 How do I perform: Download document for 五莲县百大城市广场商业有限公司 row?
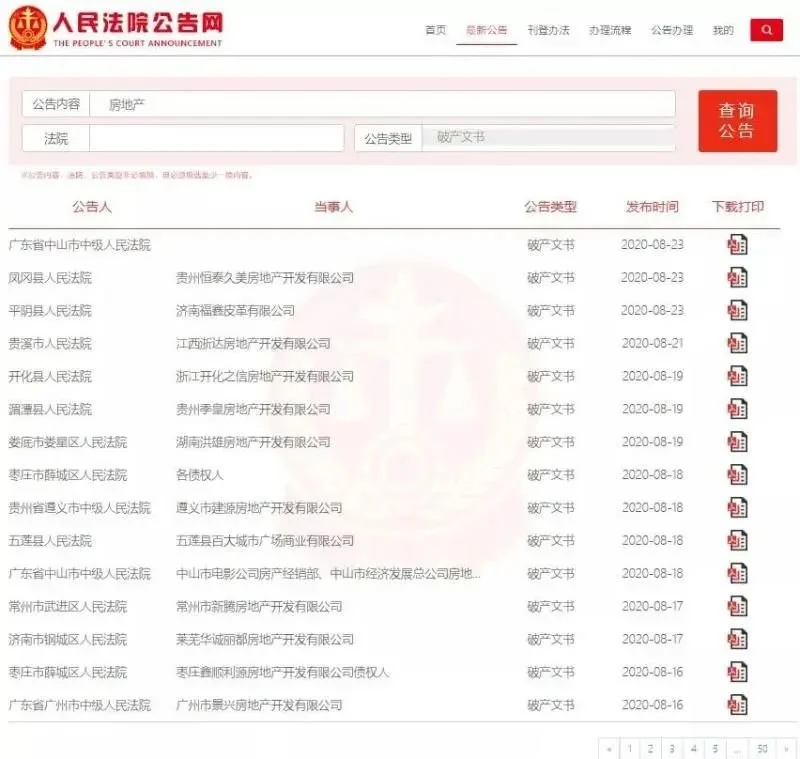[x=737, y=541]
